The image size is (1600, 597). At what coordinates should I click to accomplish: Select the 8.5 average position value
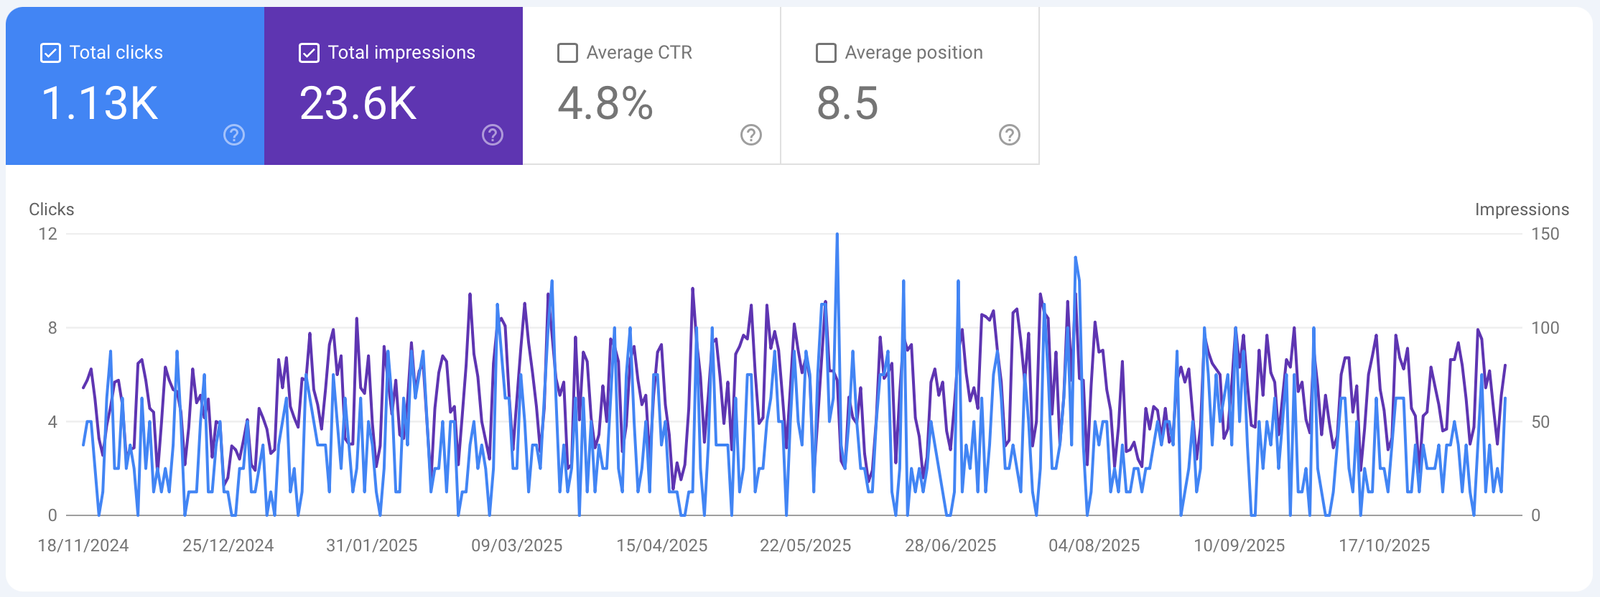click(x=847, y=104)
